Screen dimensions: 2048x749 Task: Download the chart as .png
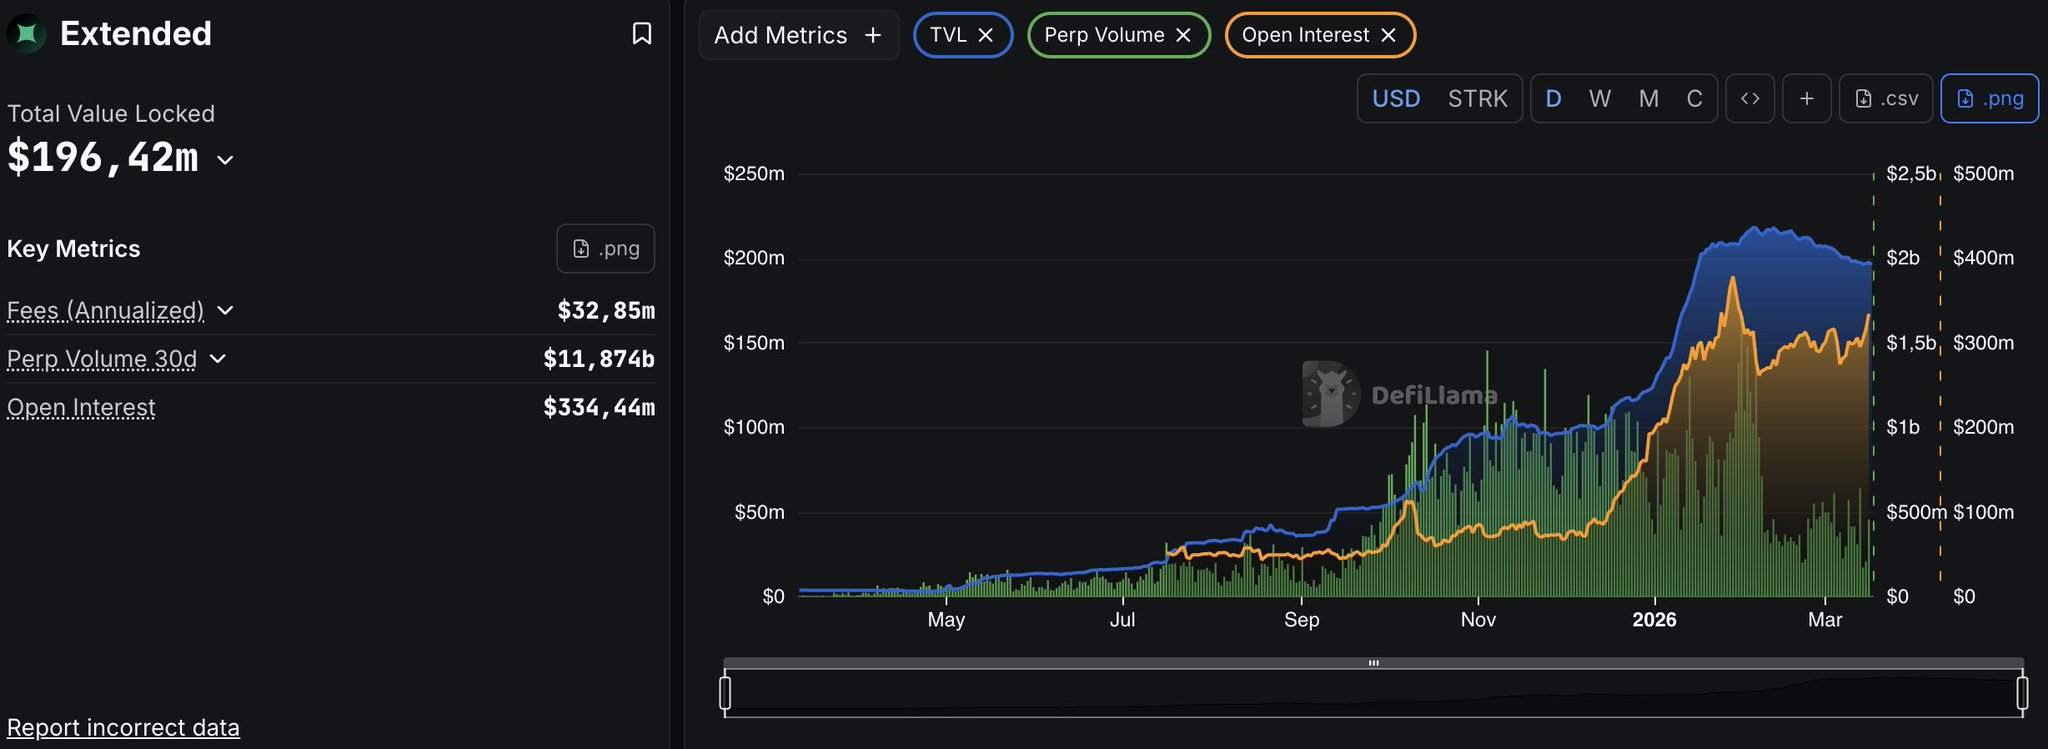pos(1989,98)
